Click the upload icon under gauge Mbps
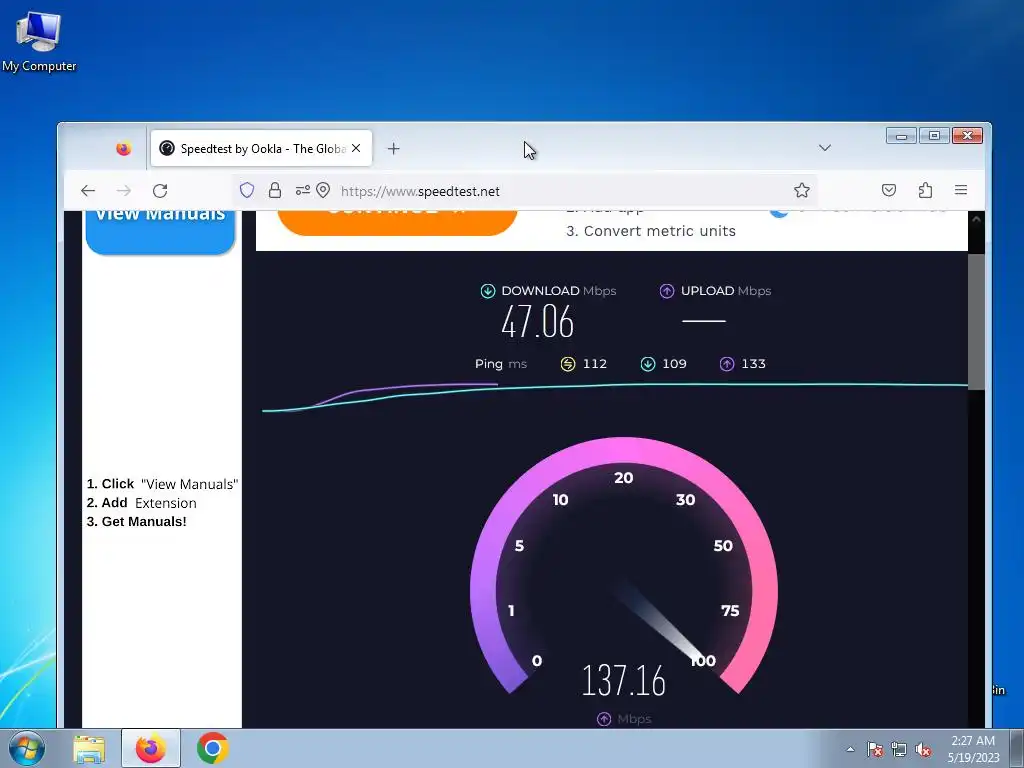Image resolution: width=1024 pixels, height=768 pixels. (x=604, y=719)
